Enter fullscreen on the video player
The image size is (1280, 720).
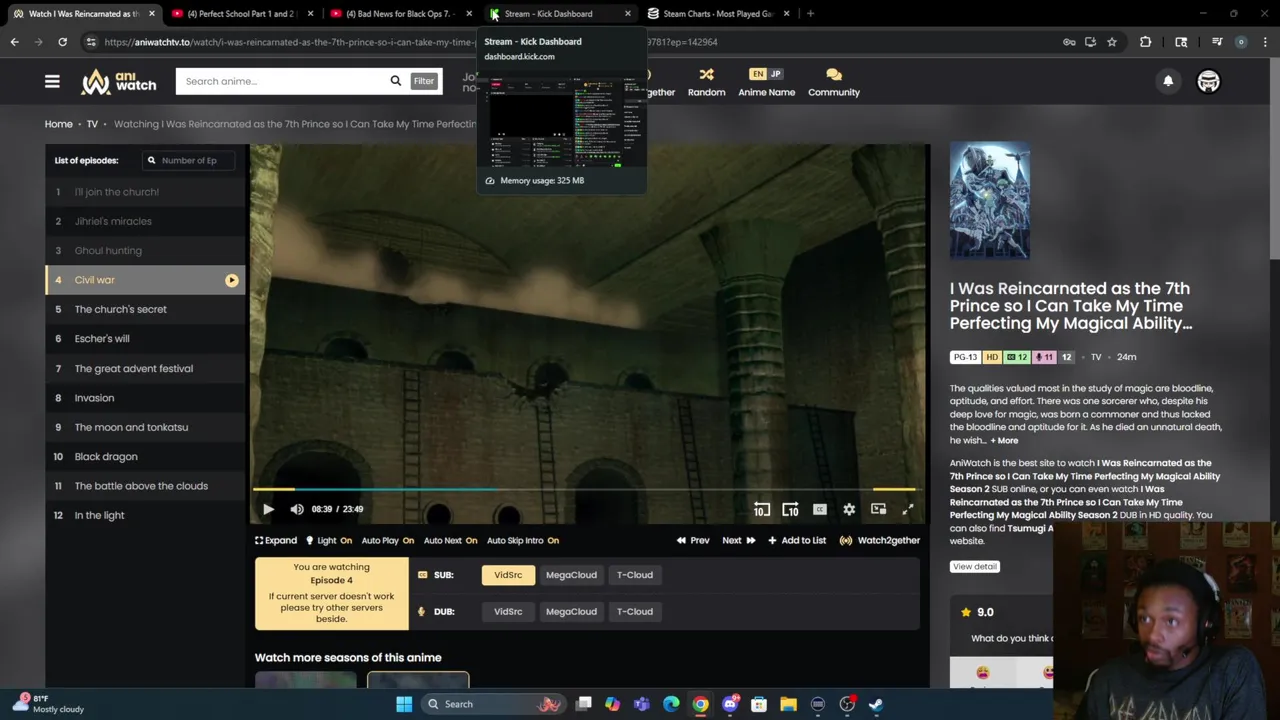(x=908, y=509)
